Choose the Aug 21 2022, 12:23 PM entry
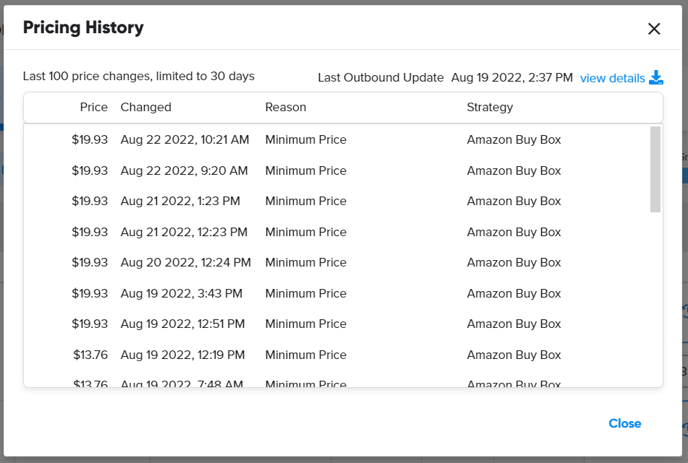Viewport: 688px width, 463px height. (x=183, y=232)
